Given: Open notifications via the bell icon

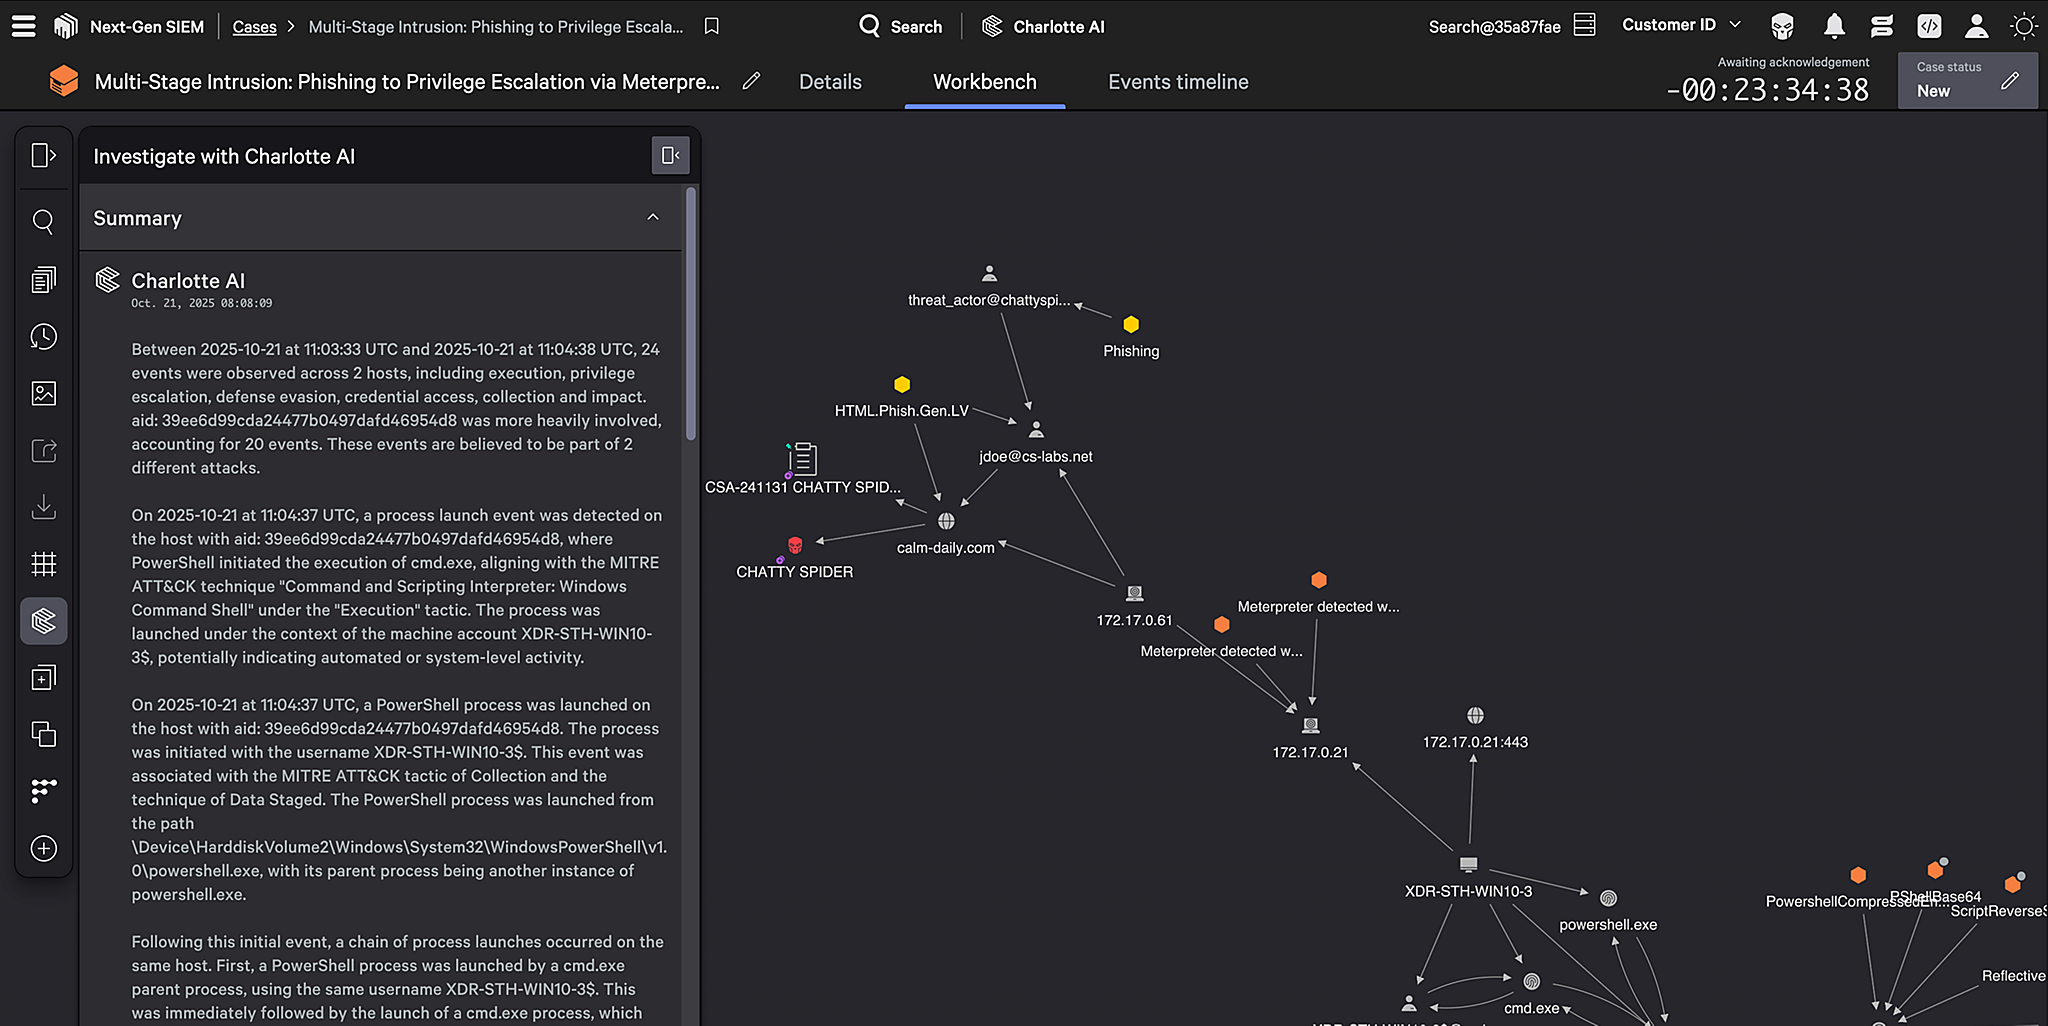Looking at the screenshot, I should click(x=1835, y=26).
